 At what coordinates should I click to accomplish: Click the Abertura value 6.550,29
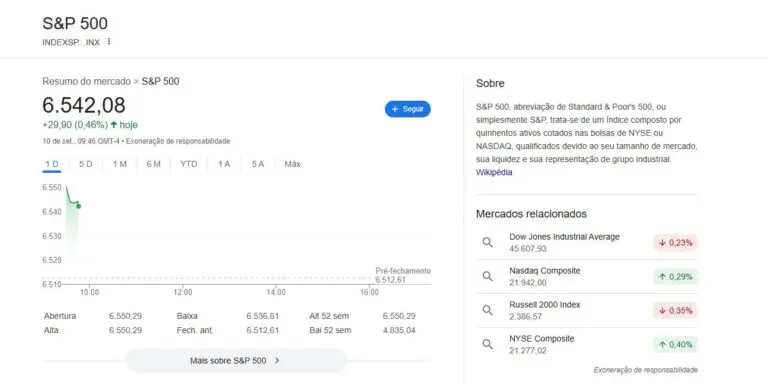(x=125, y=316)
